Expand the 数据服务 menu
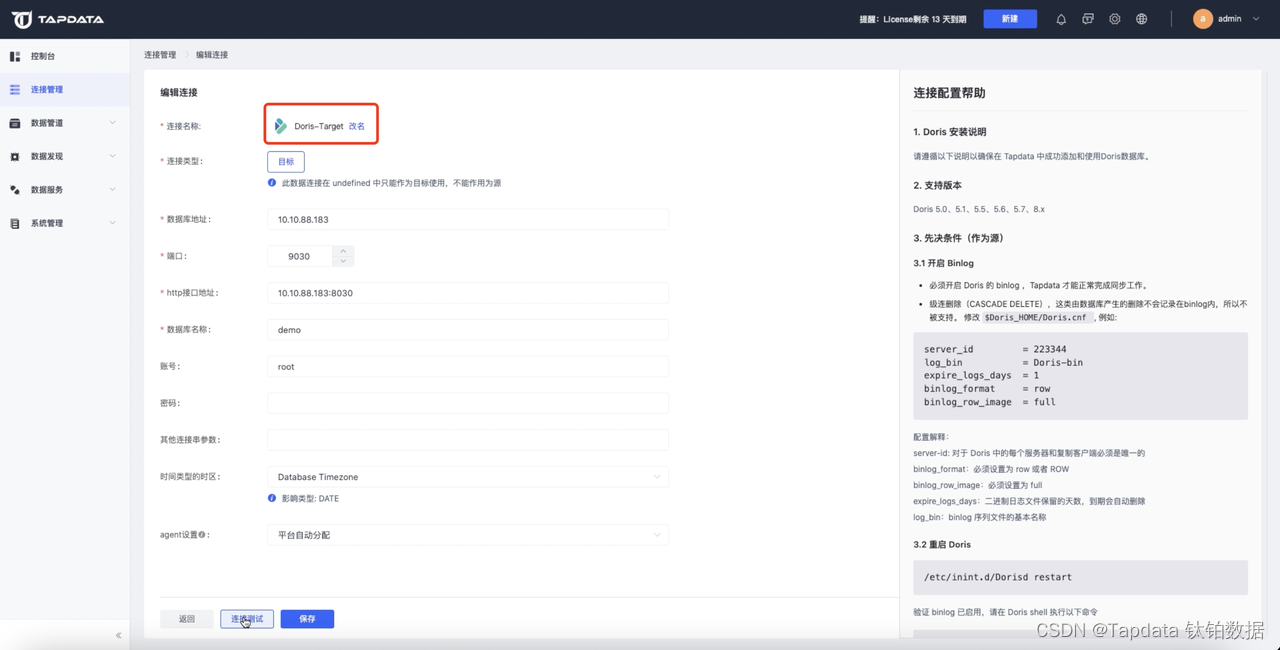 (112, 190)
